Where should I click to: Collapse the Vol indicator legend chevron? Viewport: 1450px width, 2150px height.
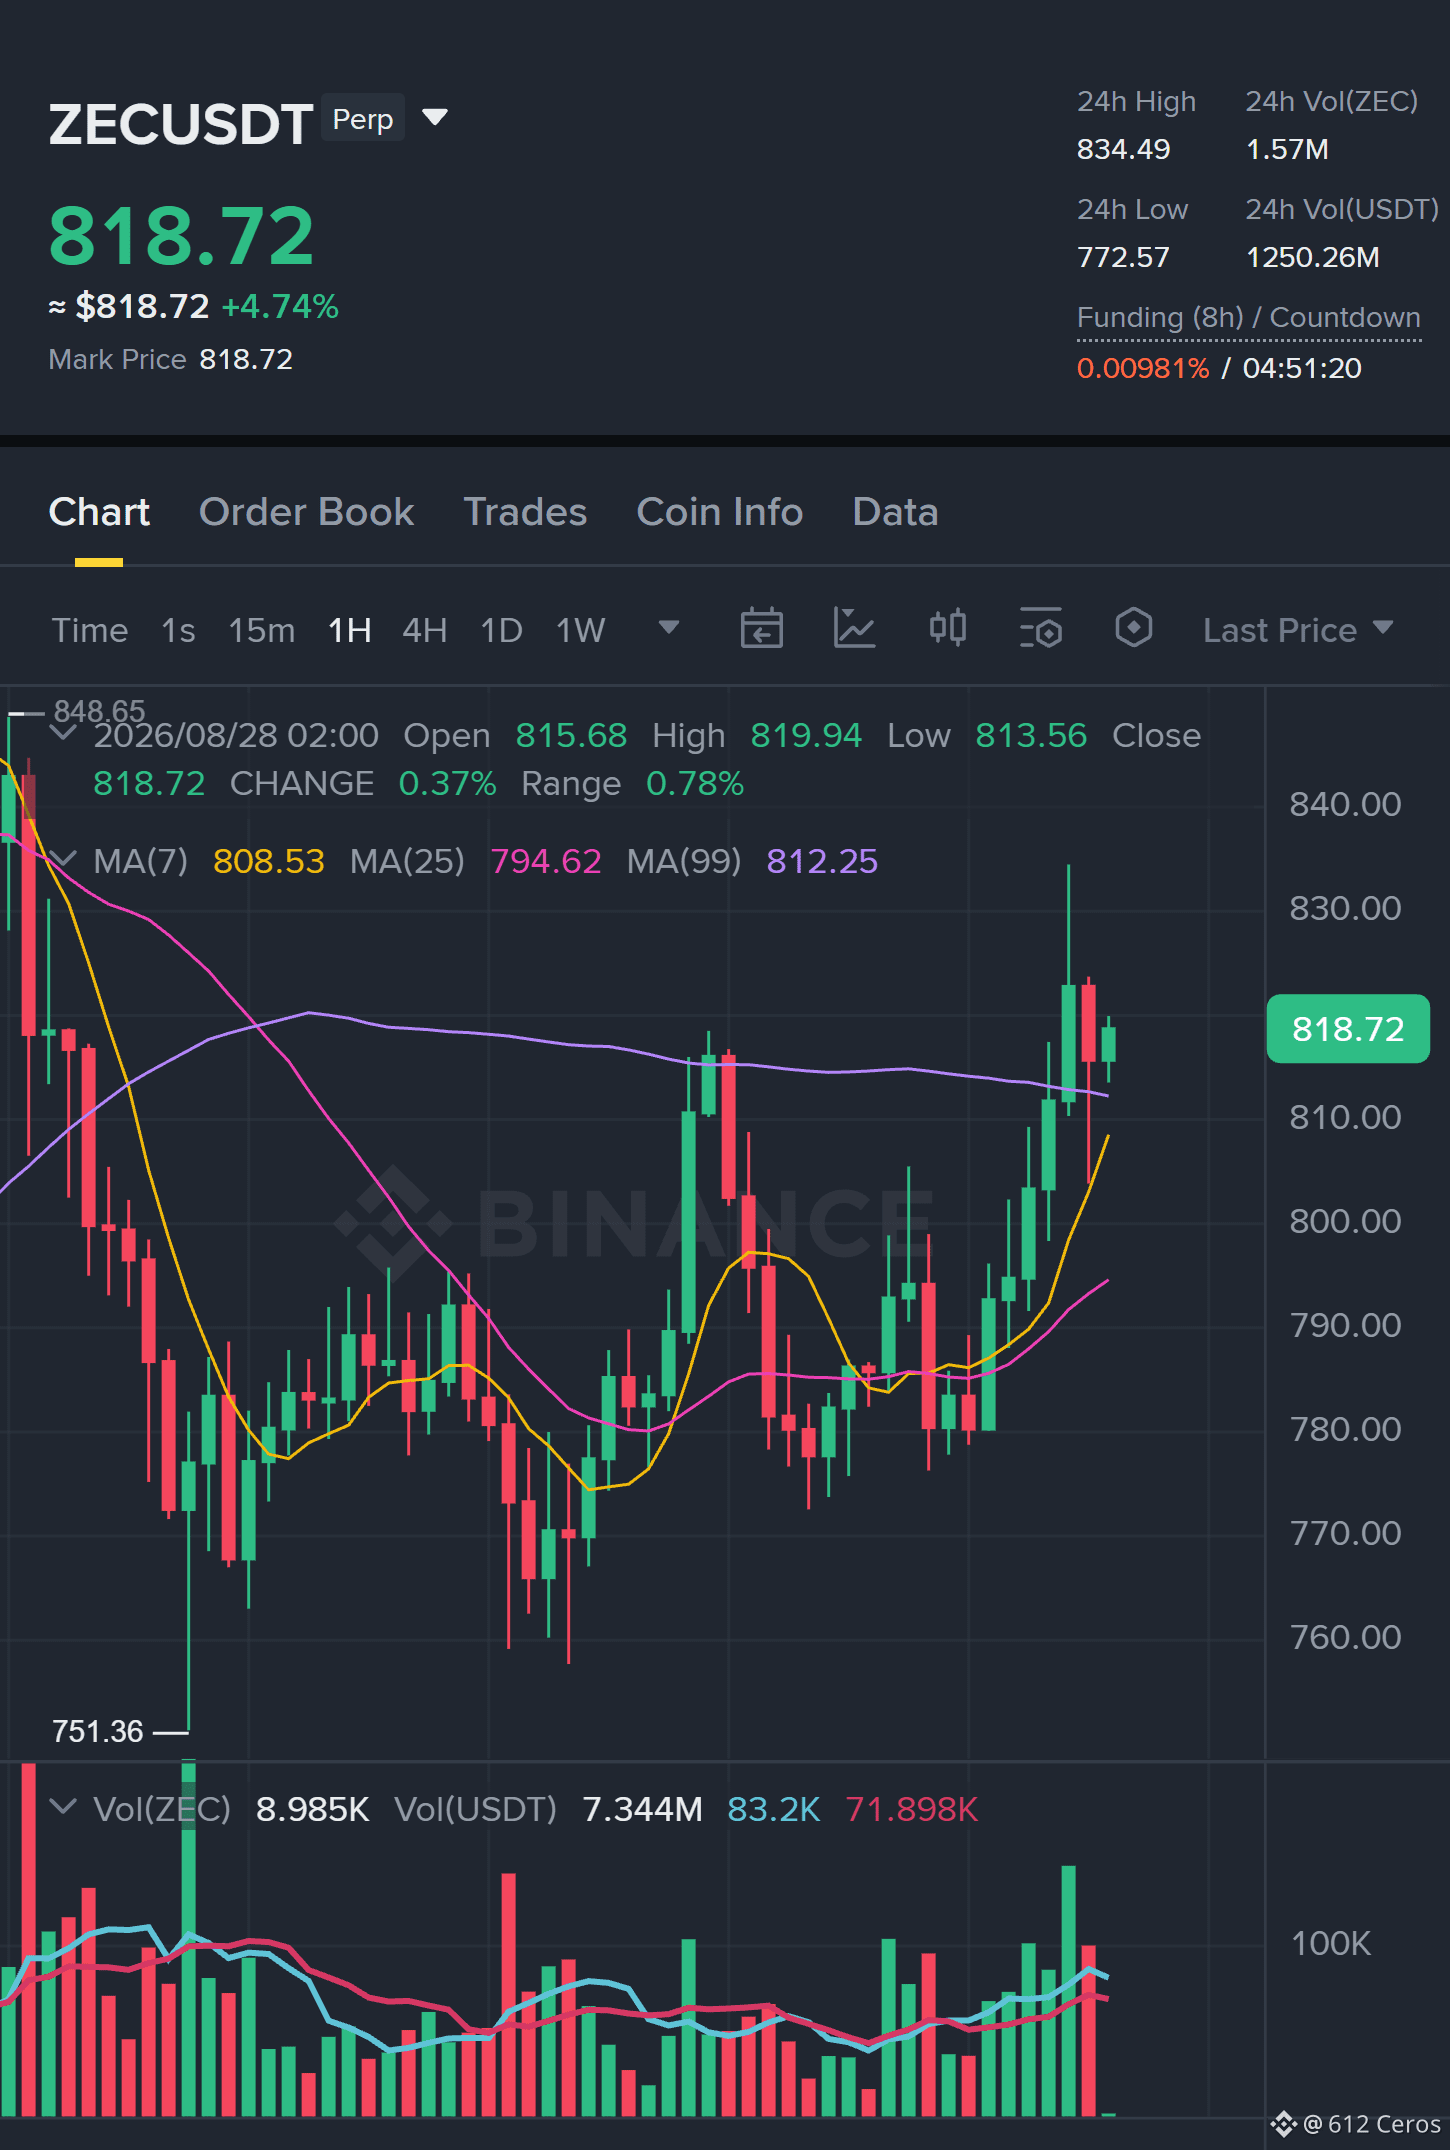tap(63, 1807)
